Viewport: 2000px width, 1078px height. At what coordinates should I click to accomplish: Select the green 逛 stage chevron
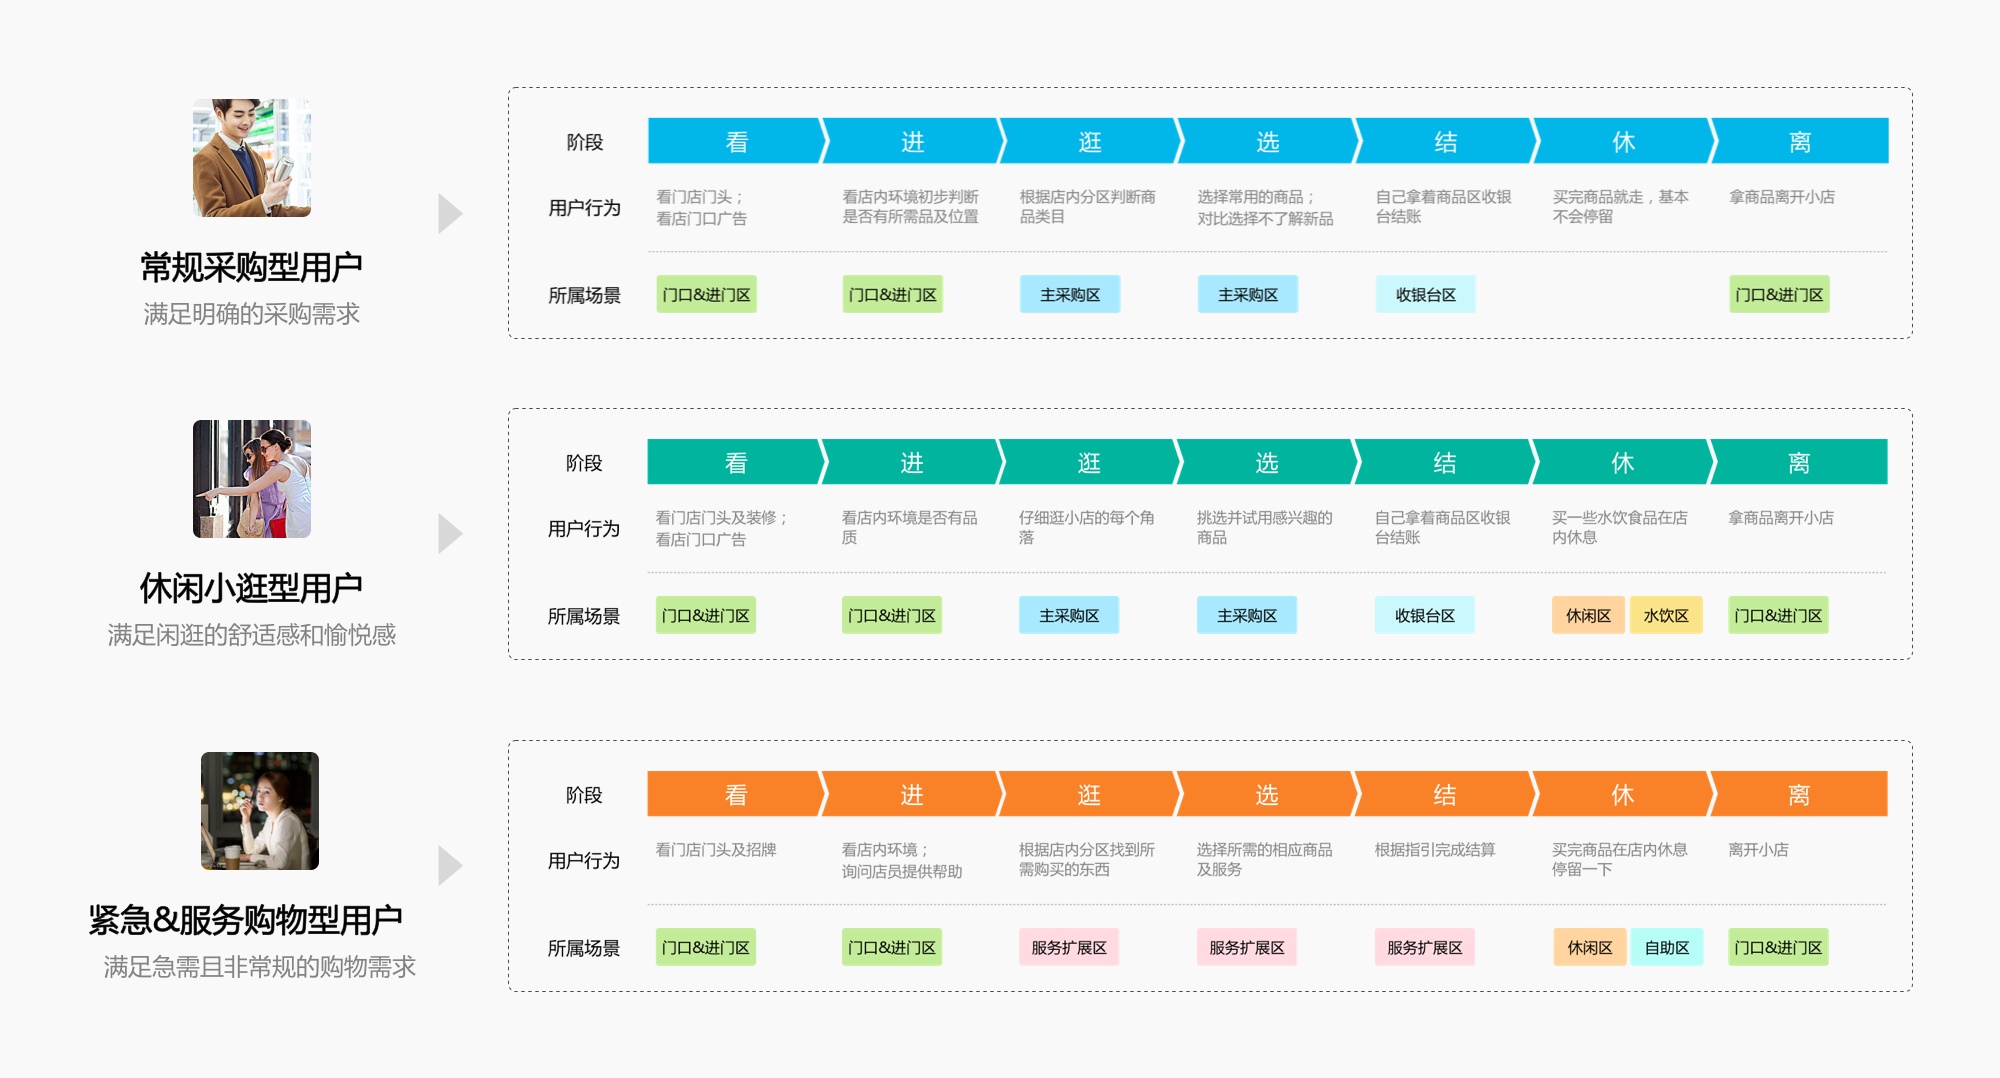(1089, 462)
